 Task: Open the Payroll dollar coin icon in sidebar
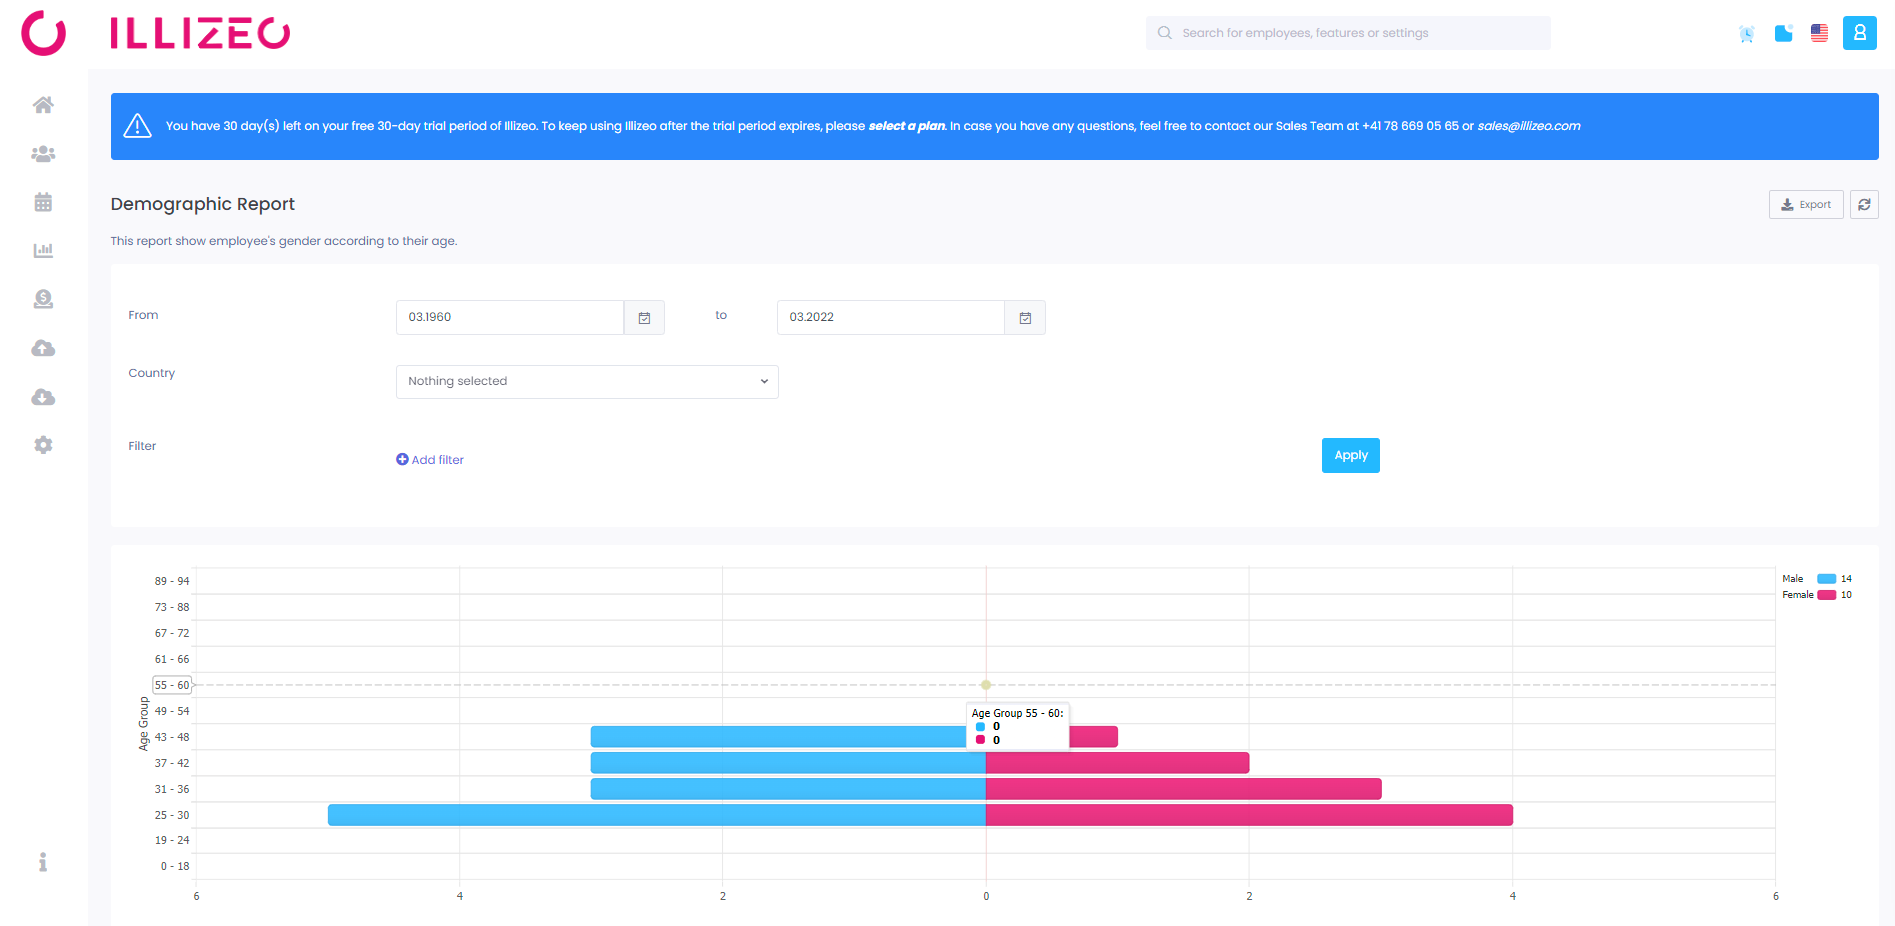point(43,299)
